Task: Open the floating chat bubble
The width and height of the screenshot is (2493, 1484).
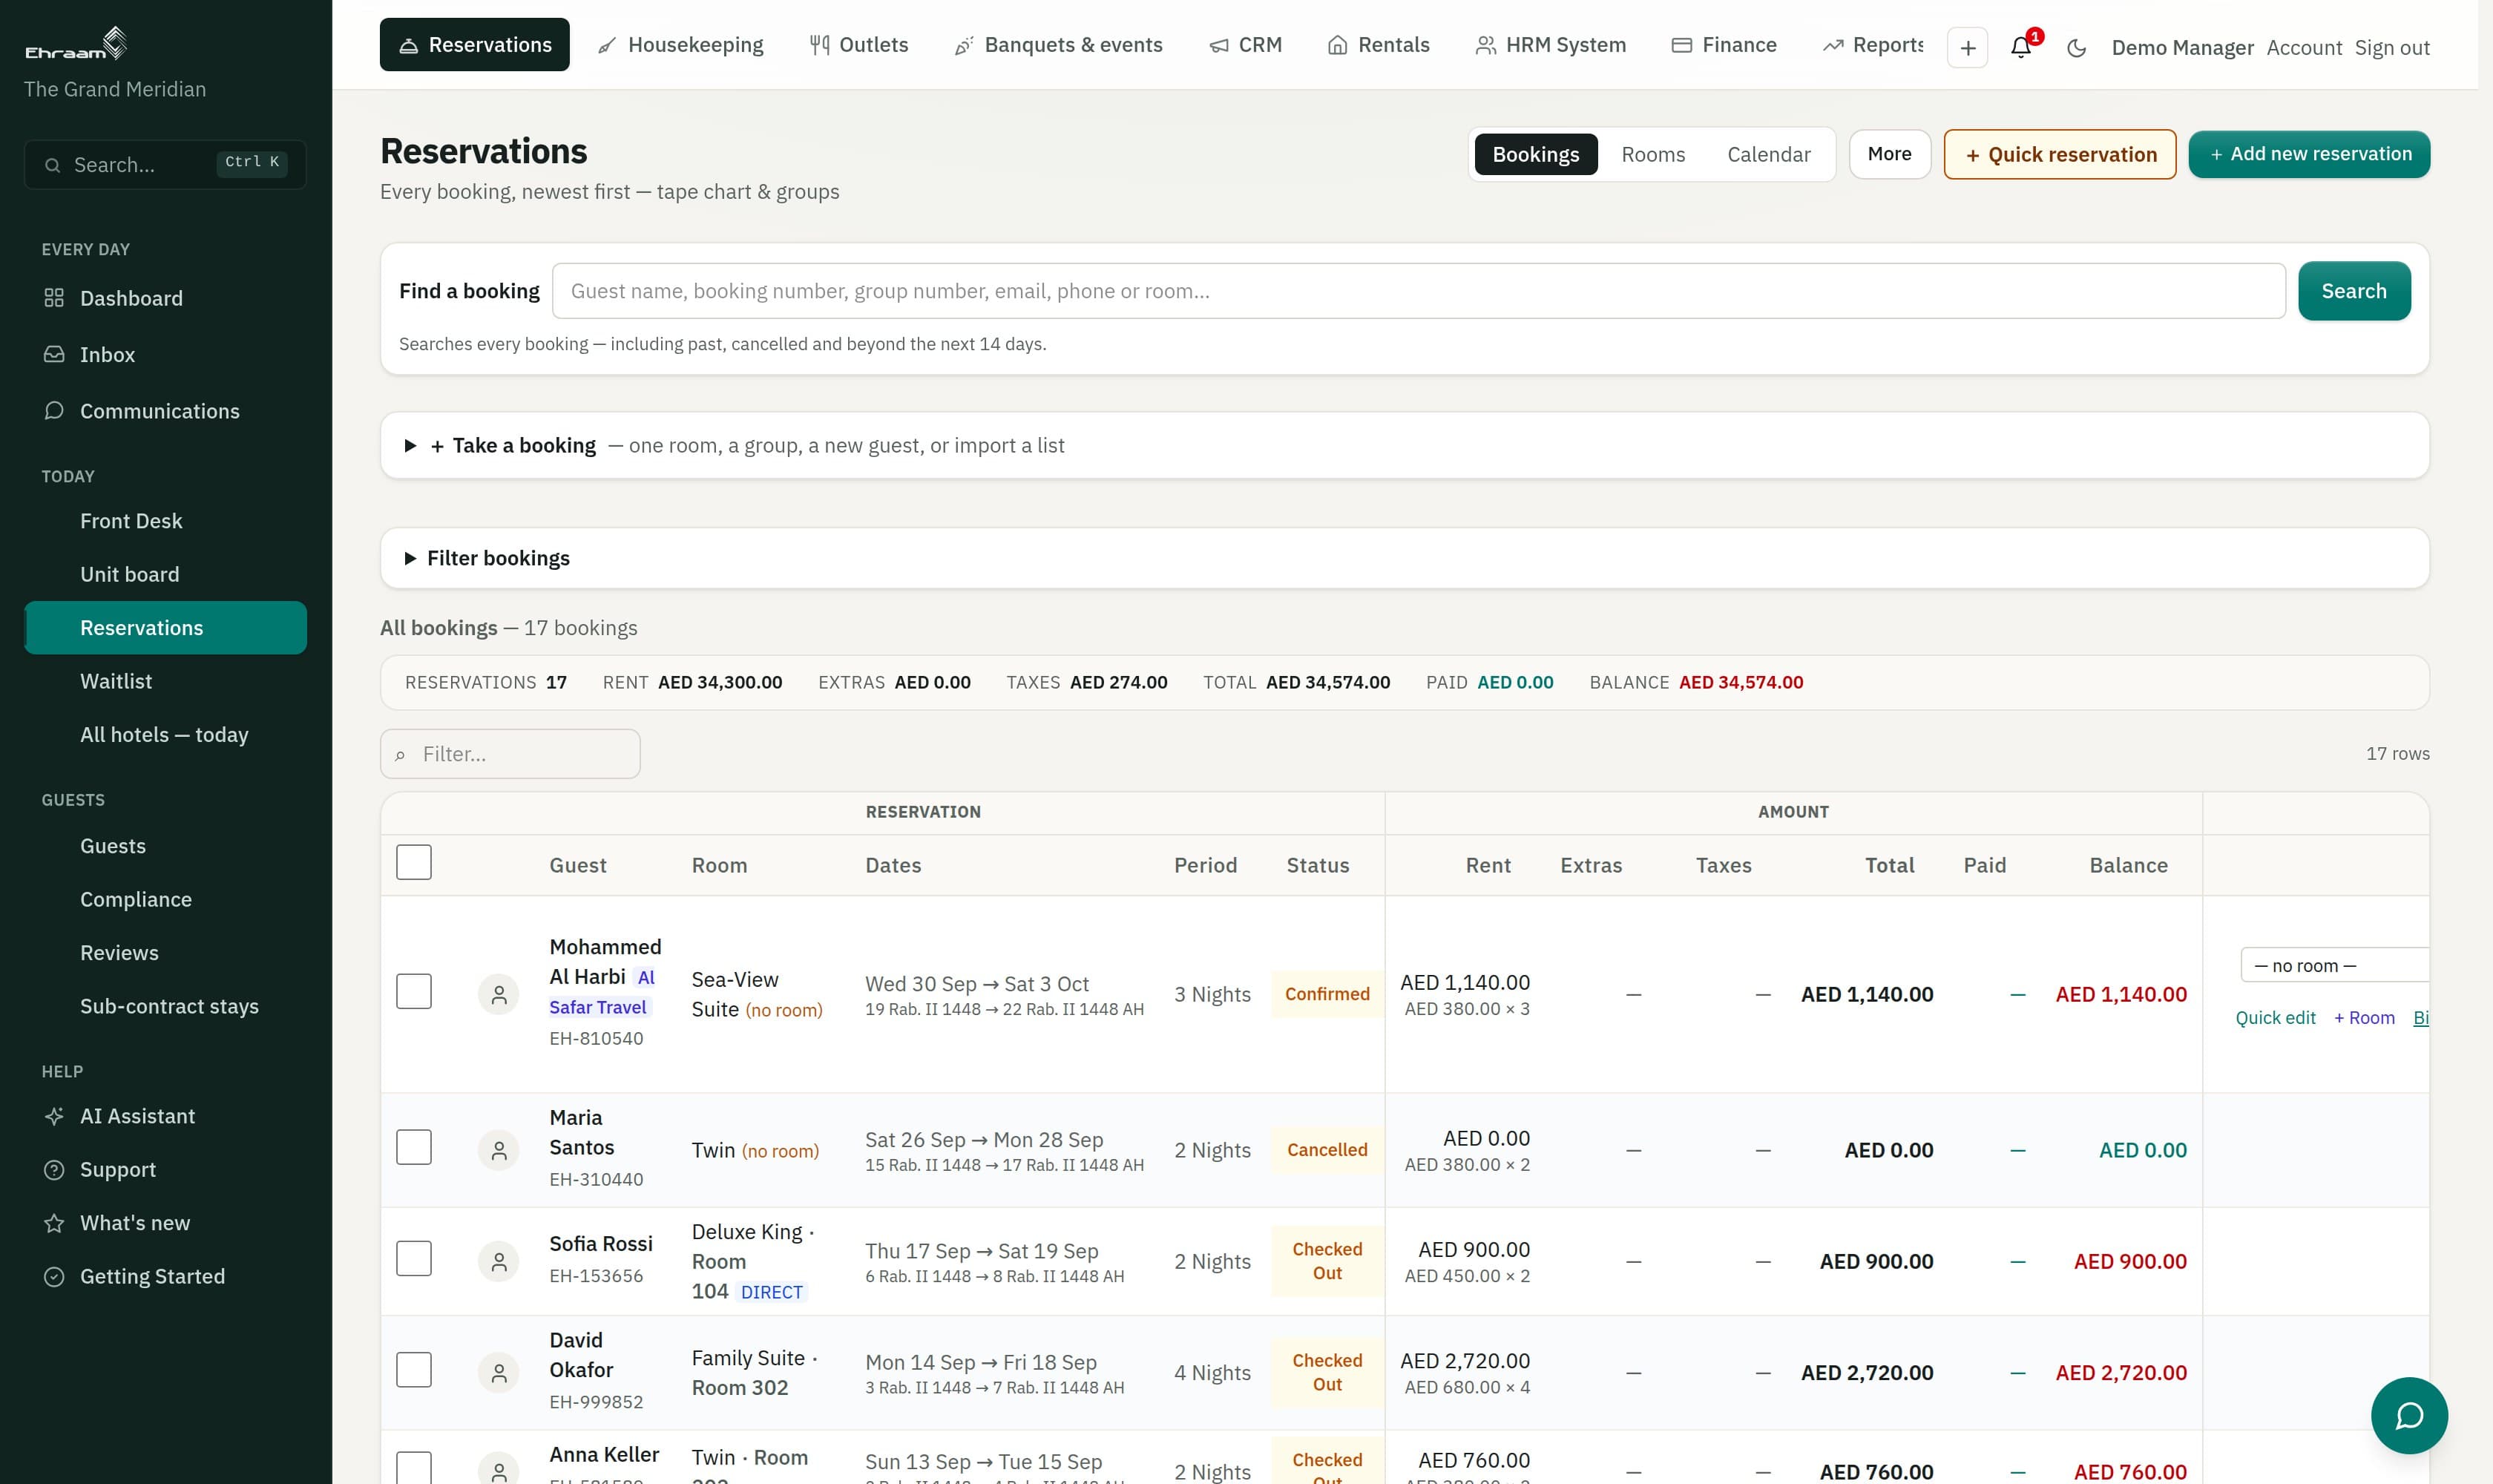Action: click(2409, 1415)
